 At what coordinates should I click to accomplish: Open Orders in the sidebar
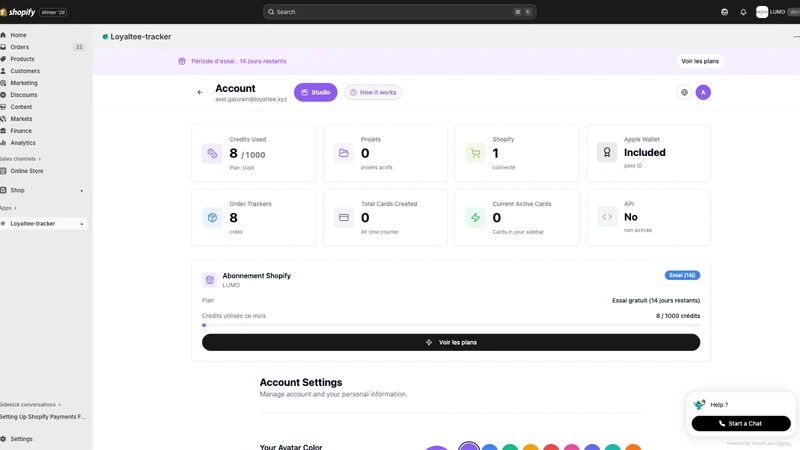(x=19, y=47)
